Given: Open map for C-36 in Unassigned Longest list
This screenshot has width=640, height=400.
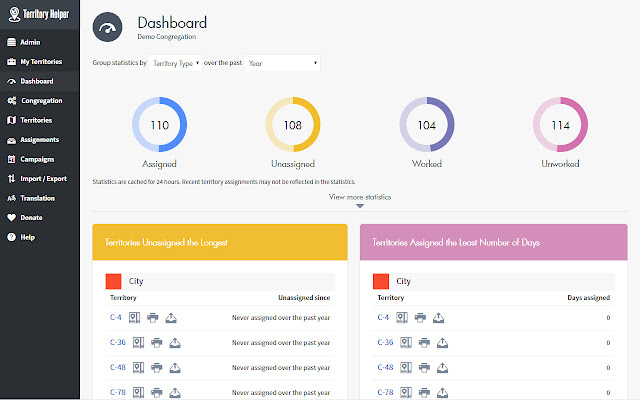Looking at the screenshot, I should click(x=138, y=342).
